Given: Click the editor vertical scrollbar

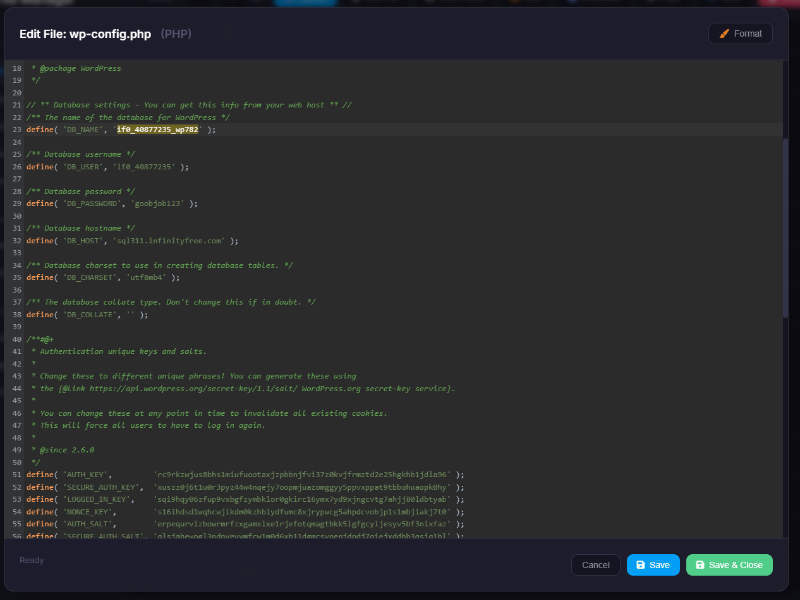Looking at the screenshot, I should (x=785, y=227).
